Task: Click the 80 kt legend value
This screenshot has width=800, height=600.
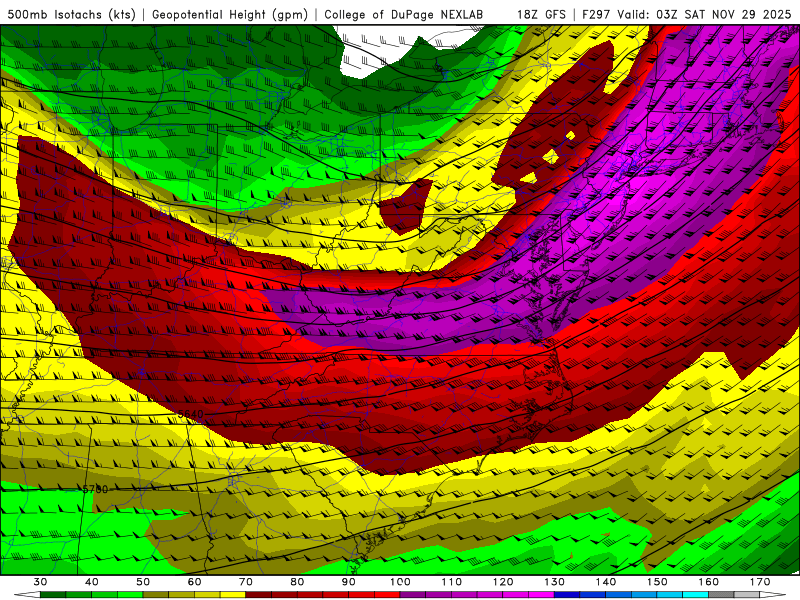Action: pos(297,582)
